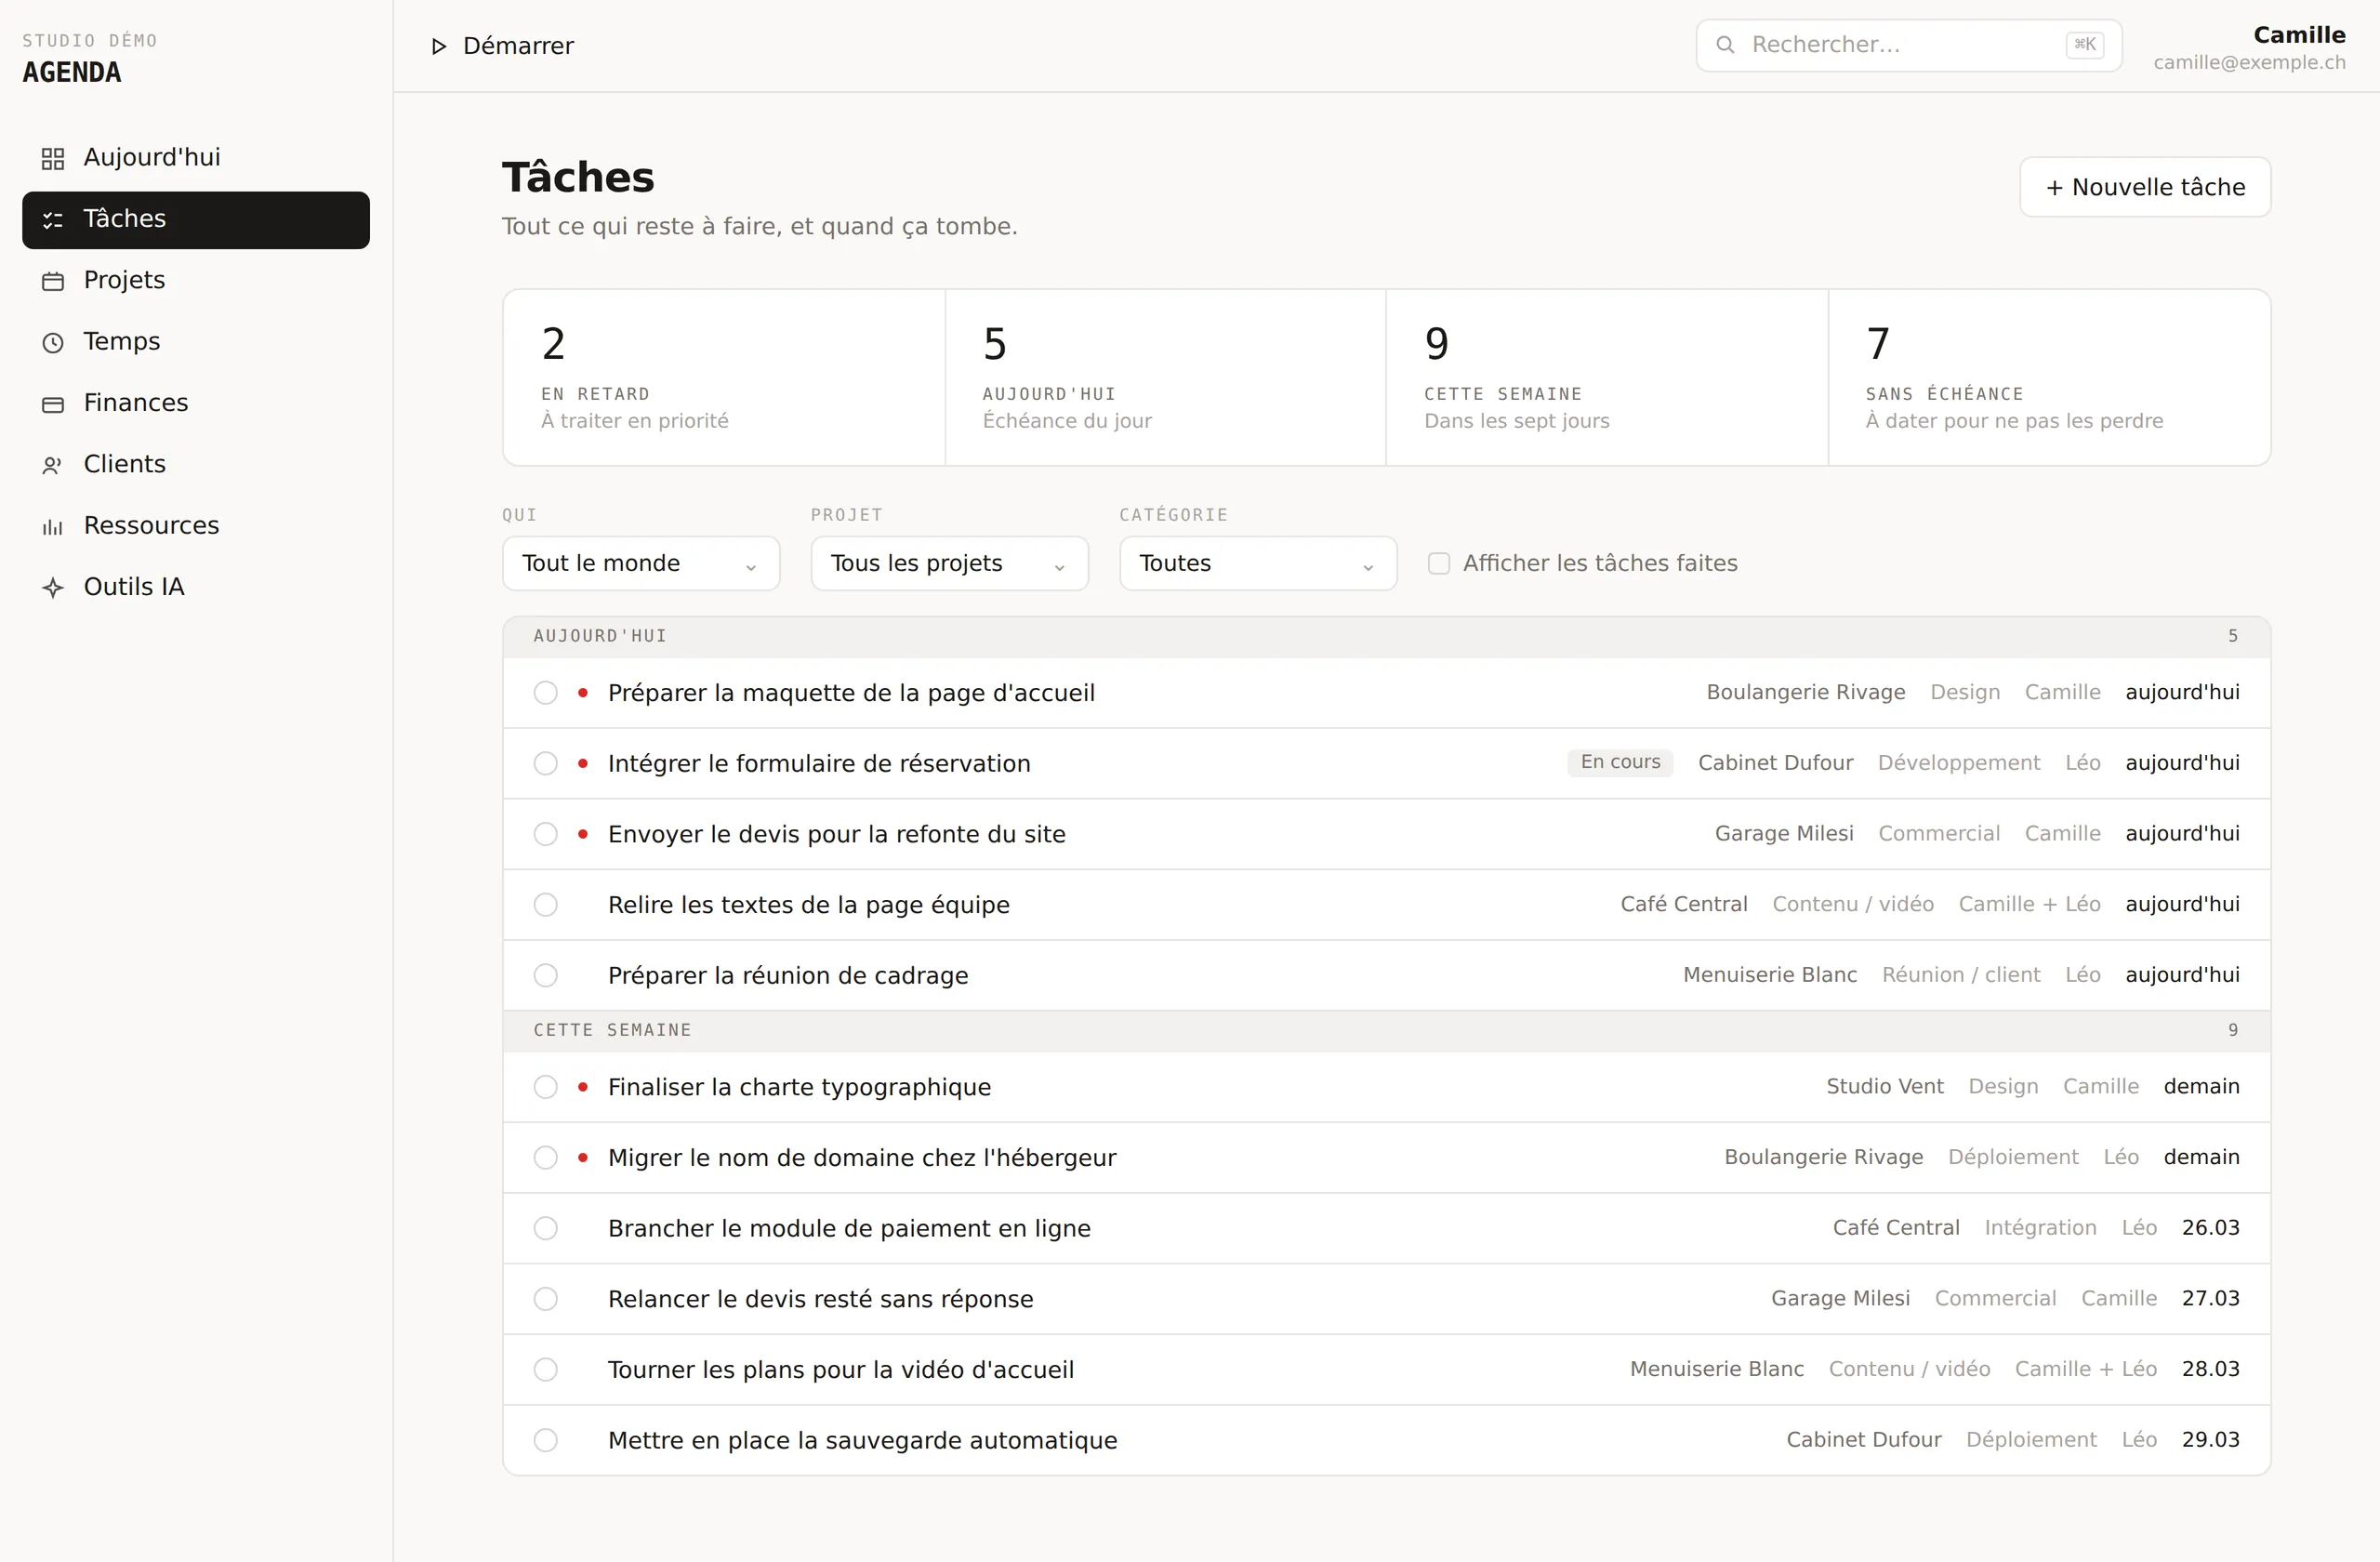
Task: Click the card icon next to Finances
Action: (x=53, y=404)
